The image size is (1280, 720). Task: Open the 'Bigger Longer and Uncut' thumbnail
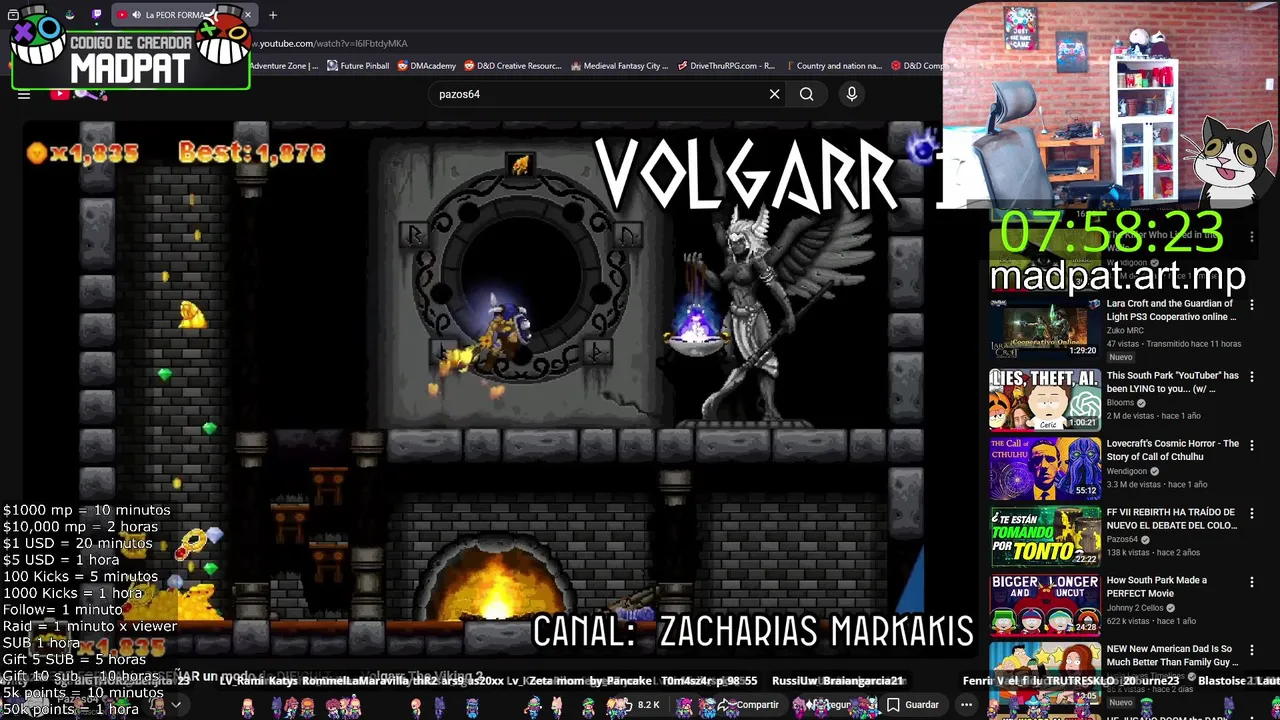[1045, 604]
